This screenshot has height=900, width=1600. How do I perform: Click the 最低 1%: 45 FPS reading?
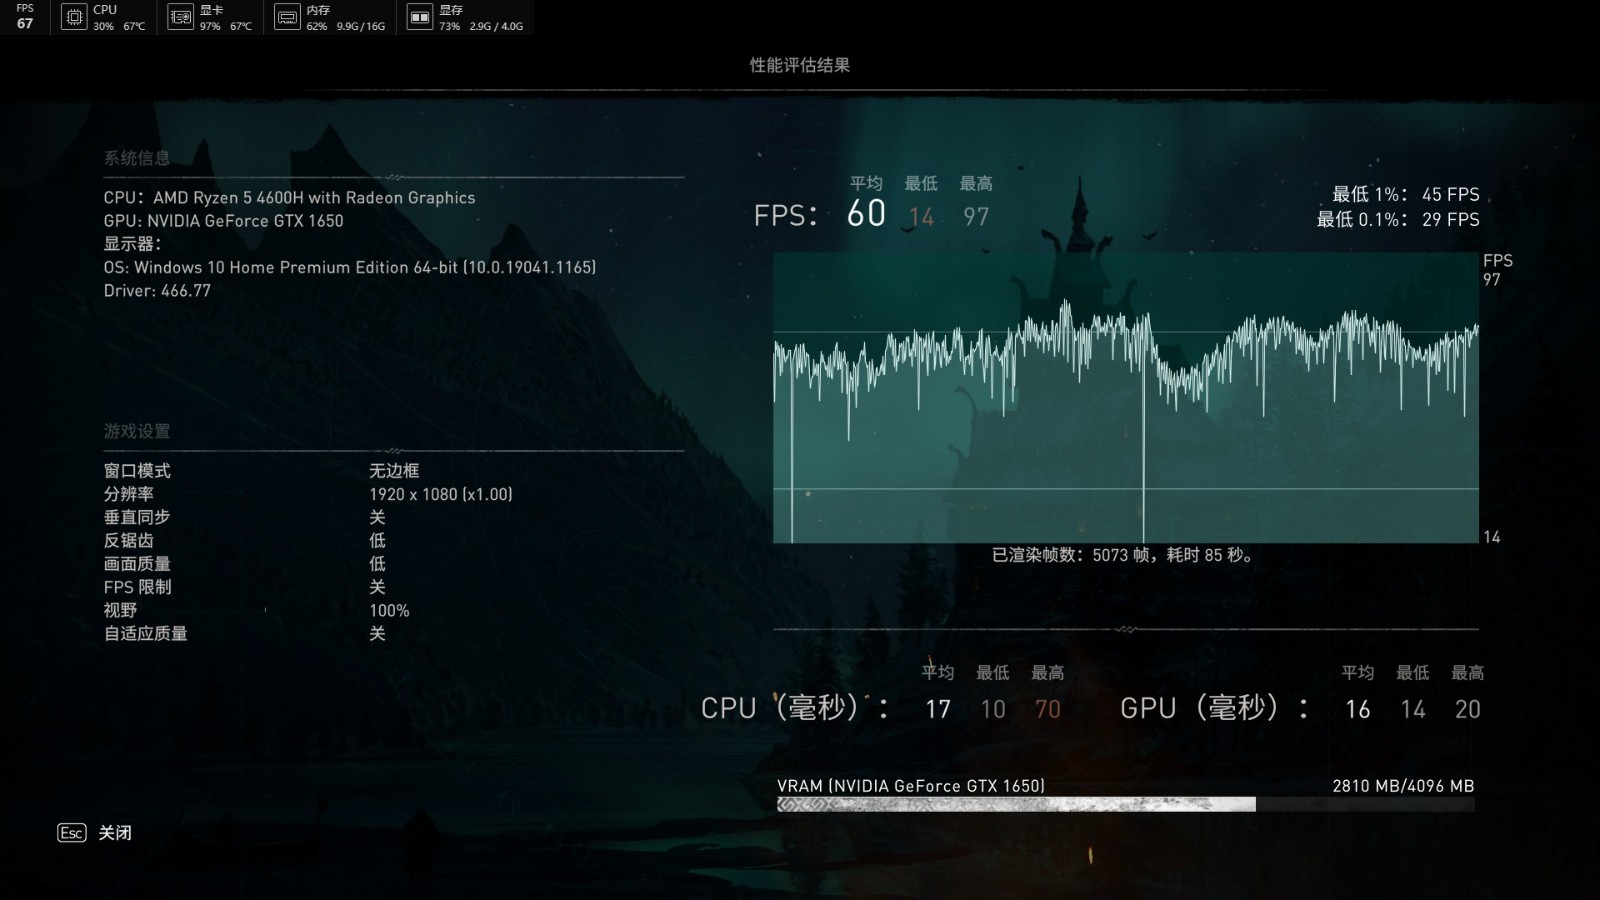pyautogui.click(x=1405, y=195)
